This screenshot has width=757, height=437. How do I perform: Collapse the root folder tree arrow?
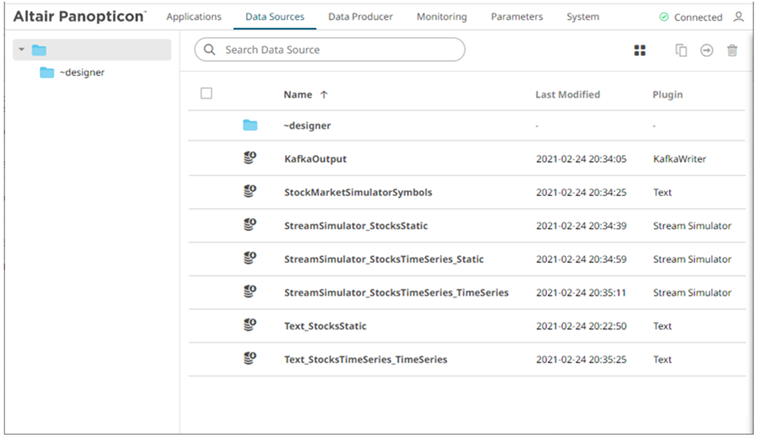click(x=22, y=50)
